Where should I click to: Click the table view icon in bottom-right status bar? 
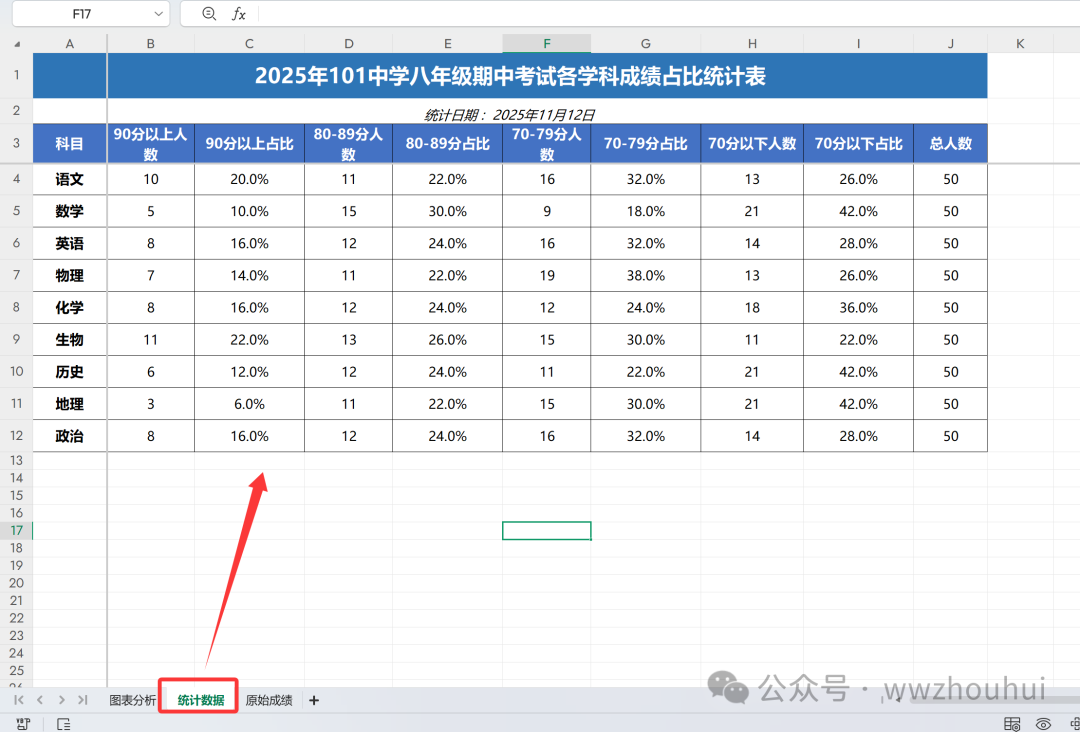(1012, 723)
